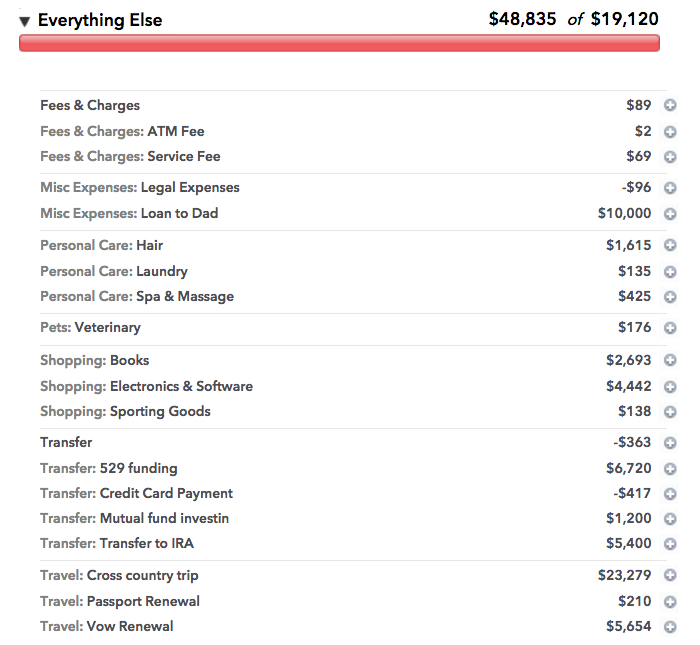Click the $48,835 total spent amount
700x645 pixels.
click(x=522, y=19)
